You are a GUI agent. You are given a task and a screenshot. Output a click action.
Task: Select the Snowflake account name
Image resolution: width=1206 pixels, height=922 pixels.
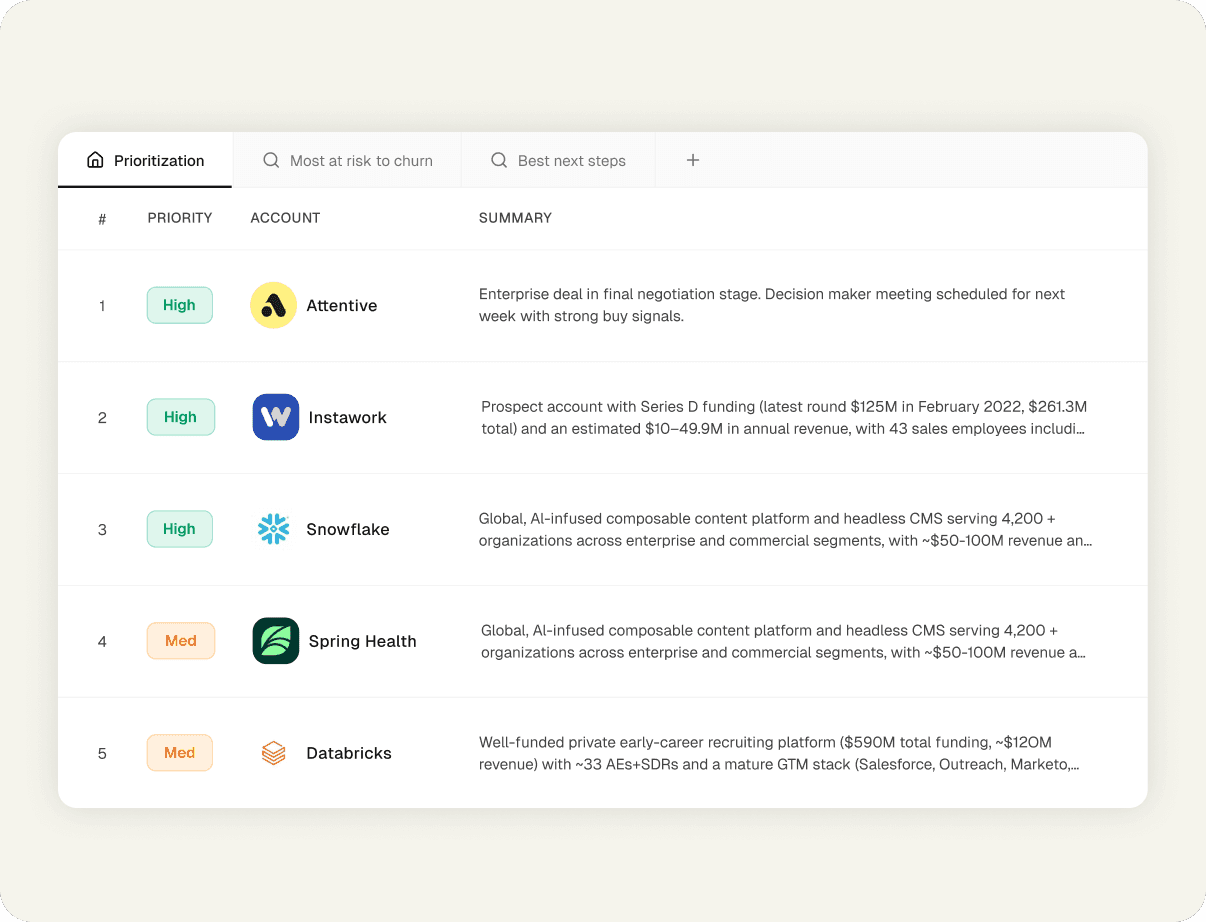pos(348,530)
